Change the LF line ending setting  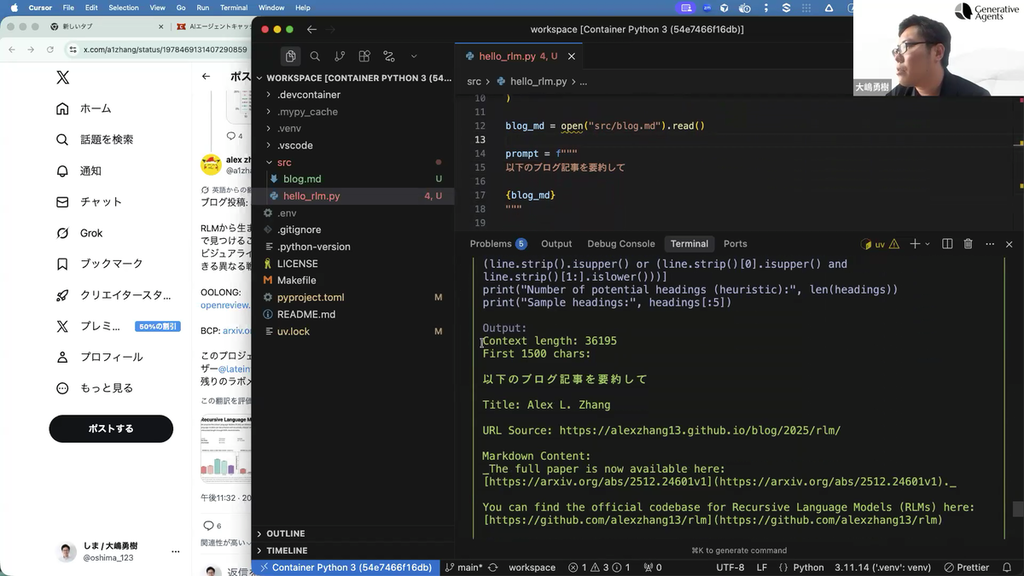coord(761,568)
